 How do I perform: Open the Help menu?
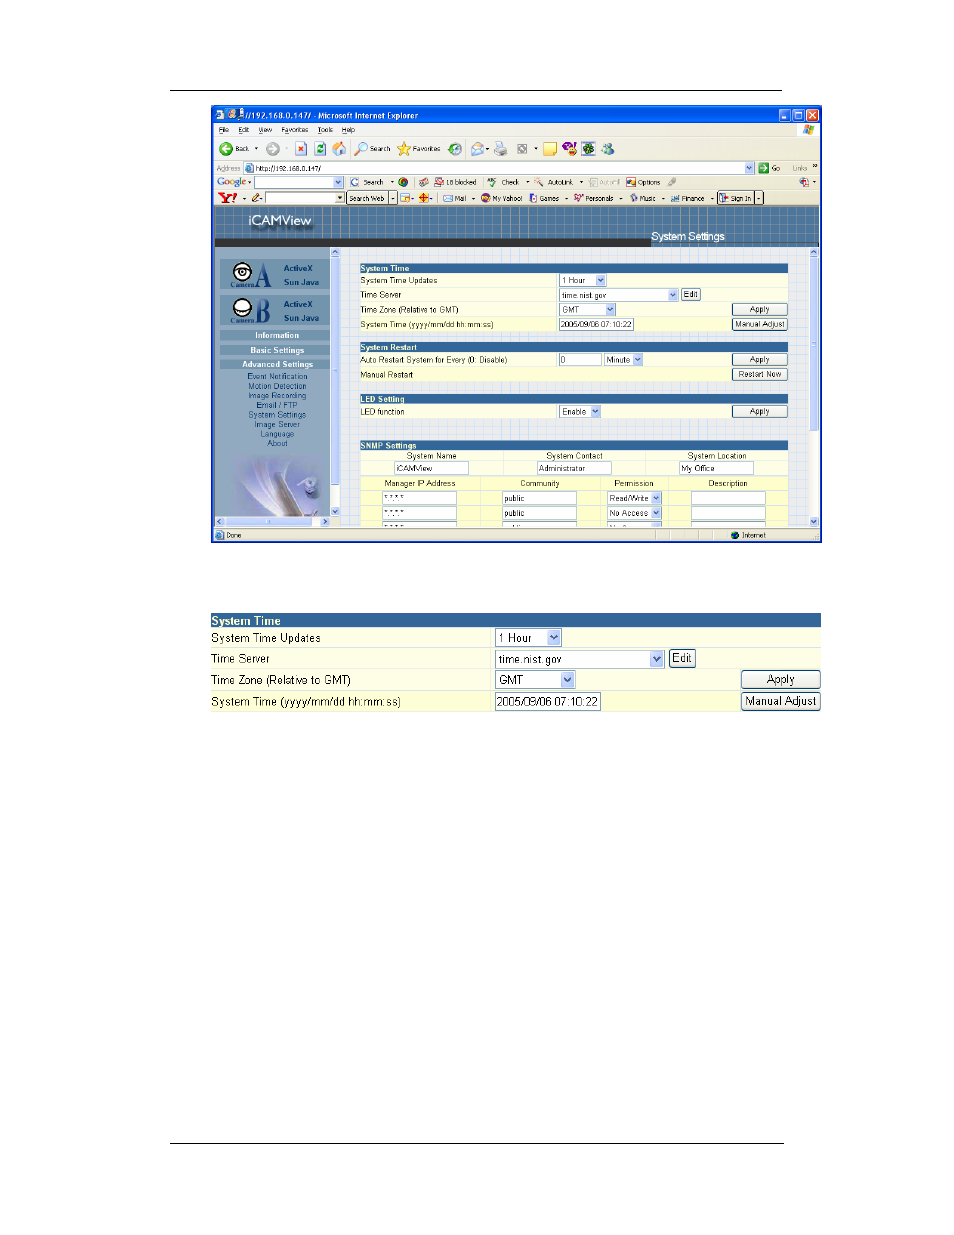[348, 130]
